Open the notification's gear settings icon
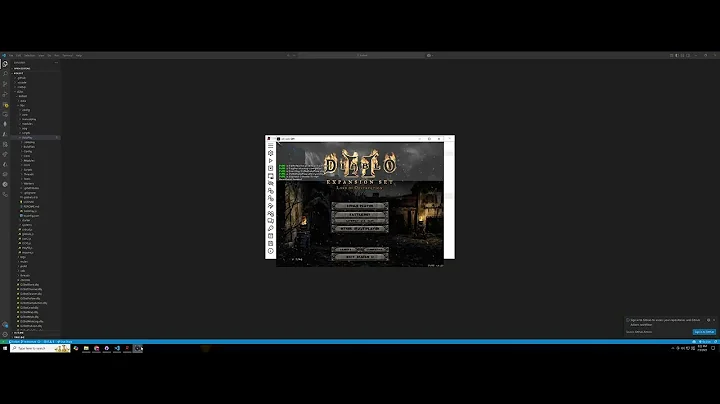The image size is (720, 404). click(709, 320)
